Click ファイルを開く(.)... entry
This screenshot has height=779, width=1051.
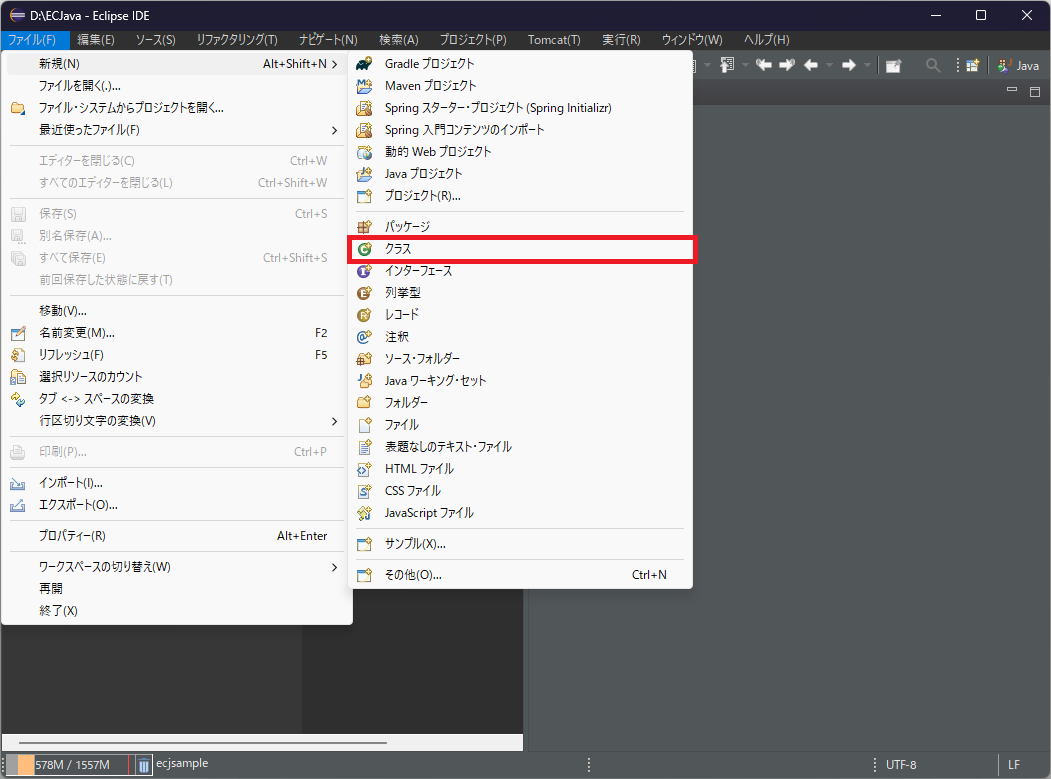click(177, 86)
